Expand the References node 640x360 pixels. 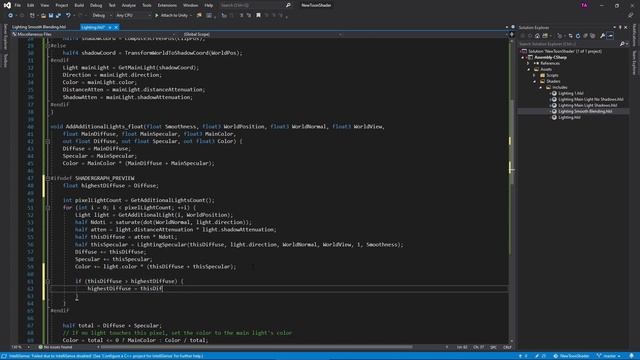(x=529, y=63)
